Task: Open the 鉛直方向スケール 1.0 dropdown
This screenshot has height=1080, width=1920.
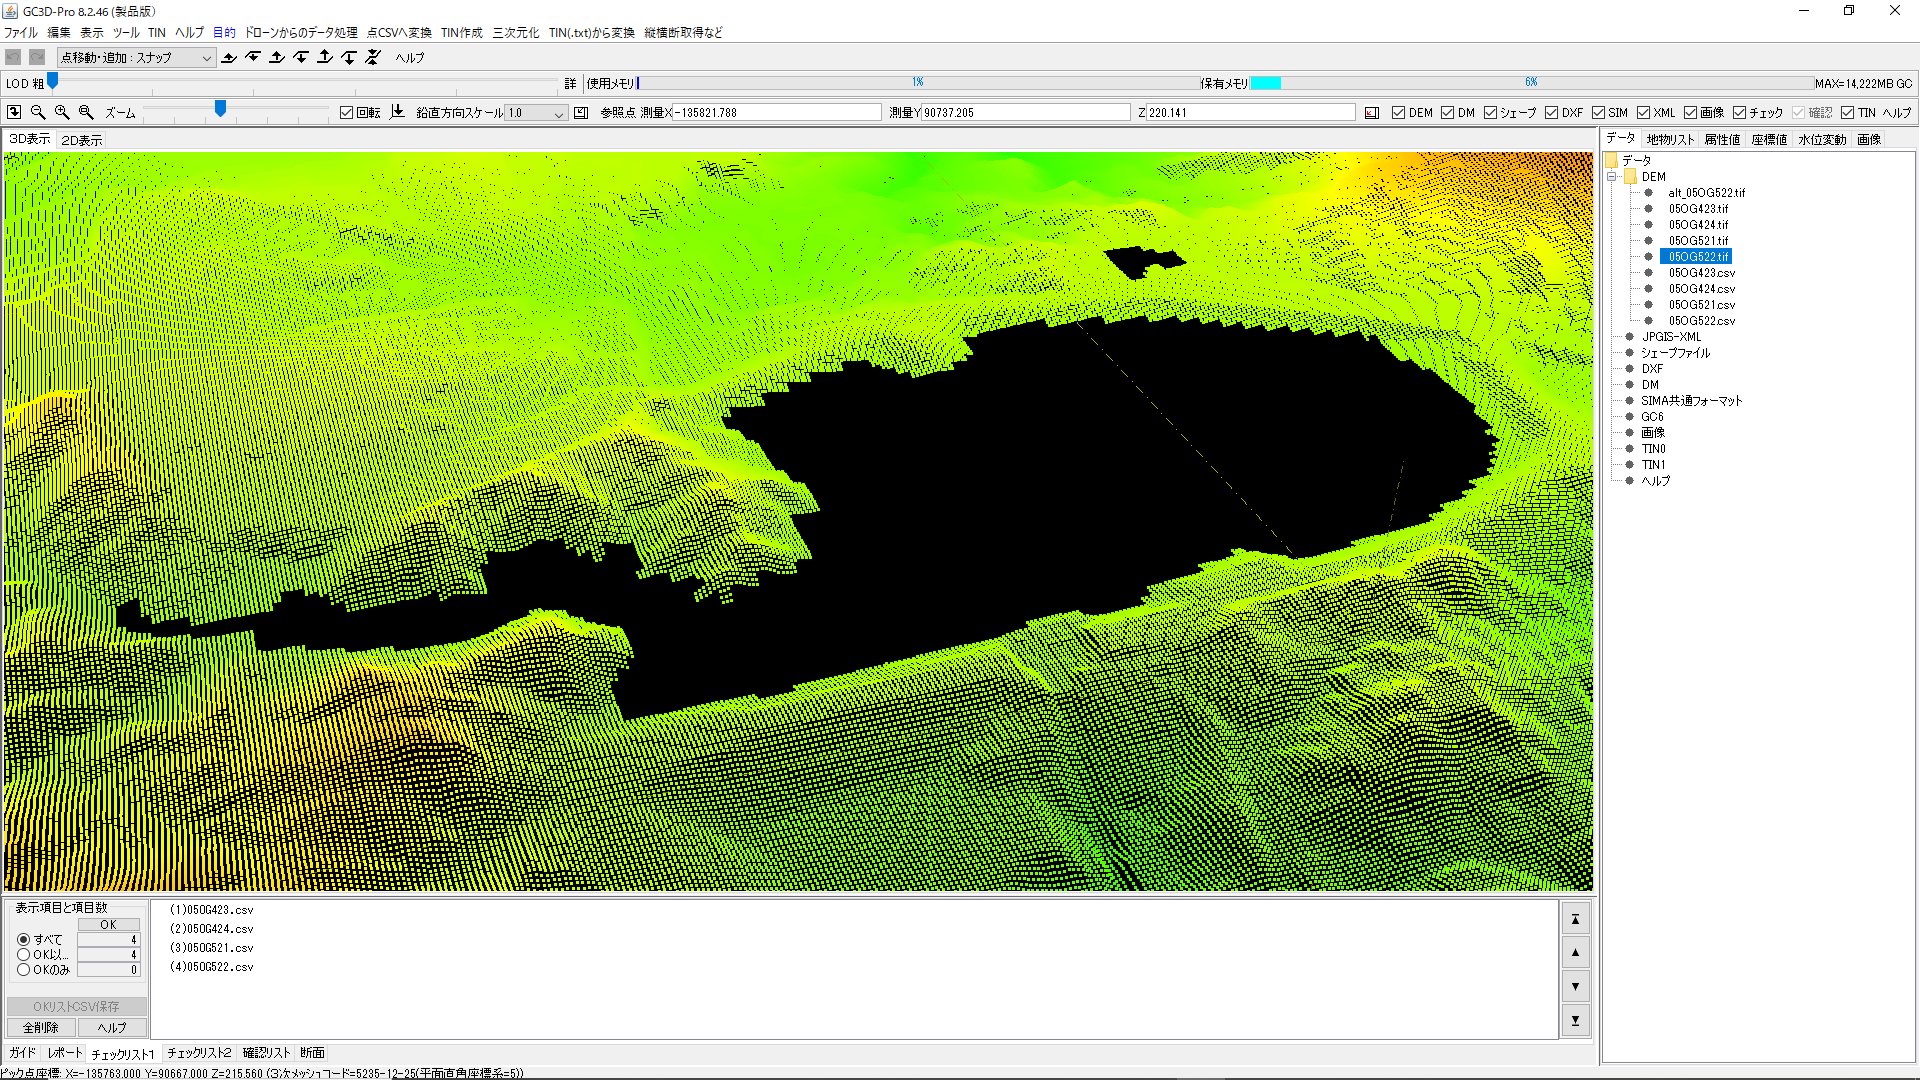Action: (x=536, y=113)
